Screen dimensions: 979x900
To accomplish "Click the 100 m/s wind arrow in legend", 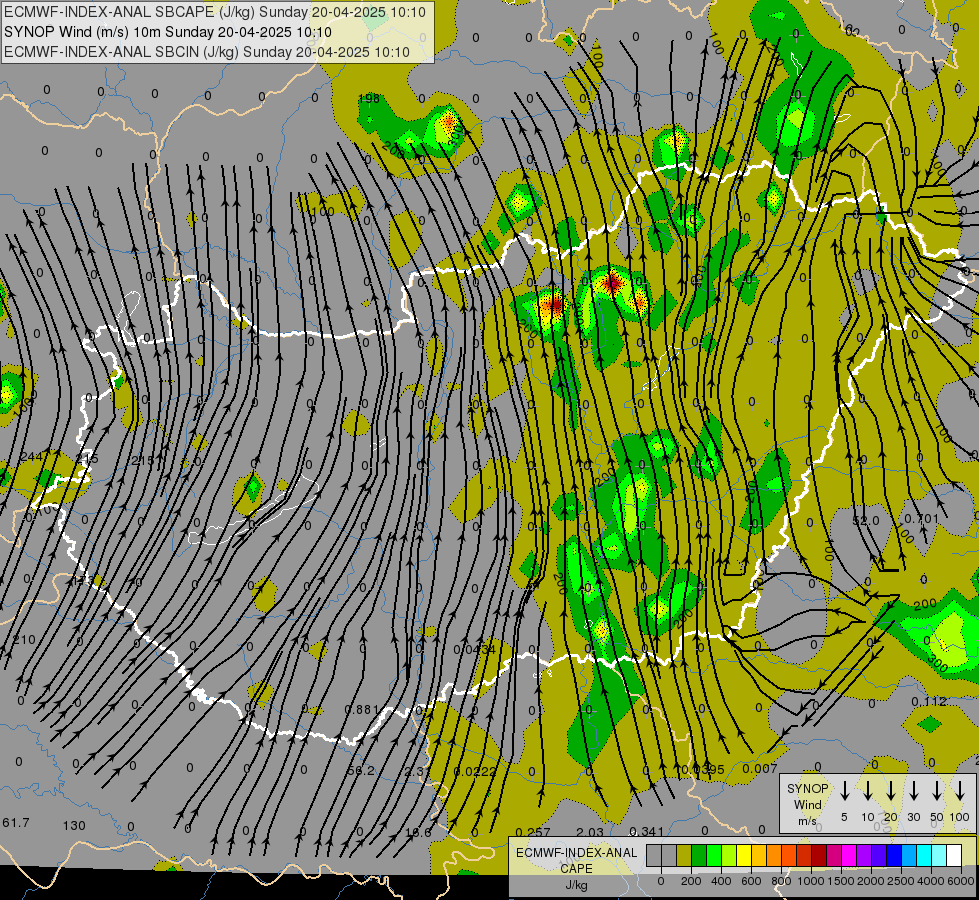I will 960,790.
